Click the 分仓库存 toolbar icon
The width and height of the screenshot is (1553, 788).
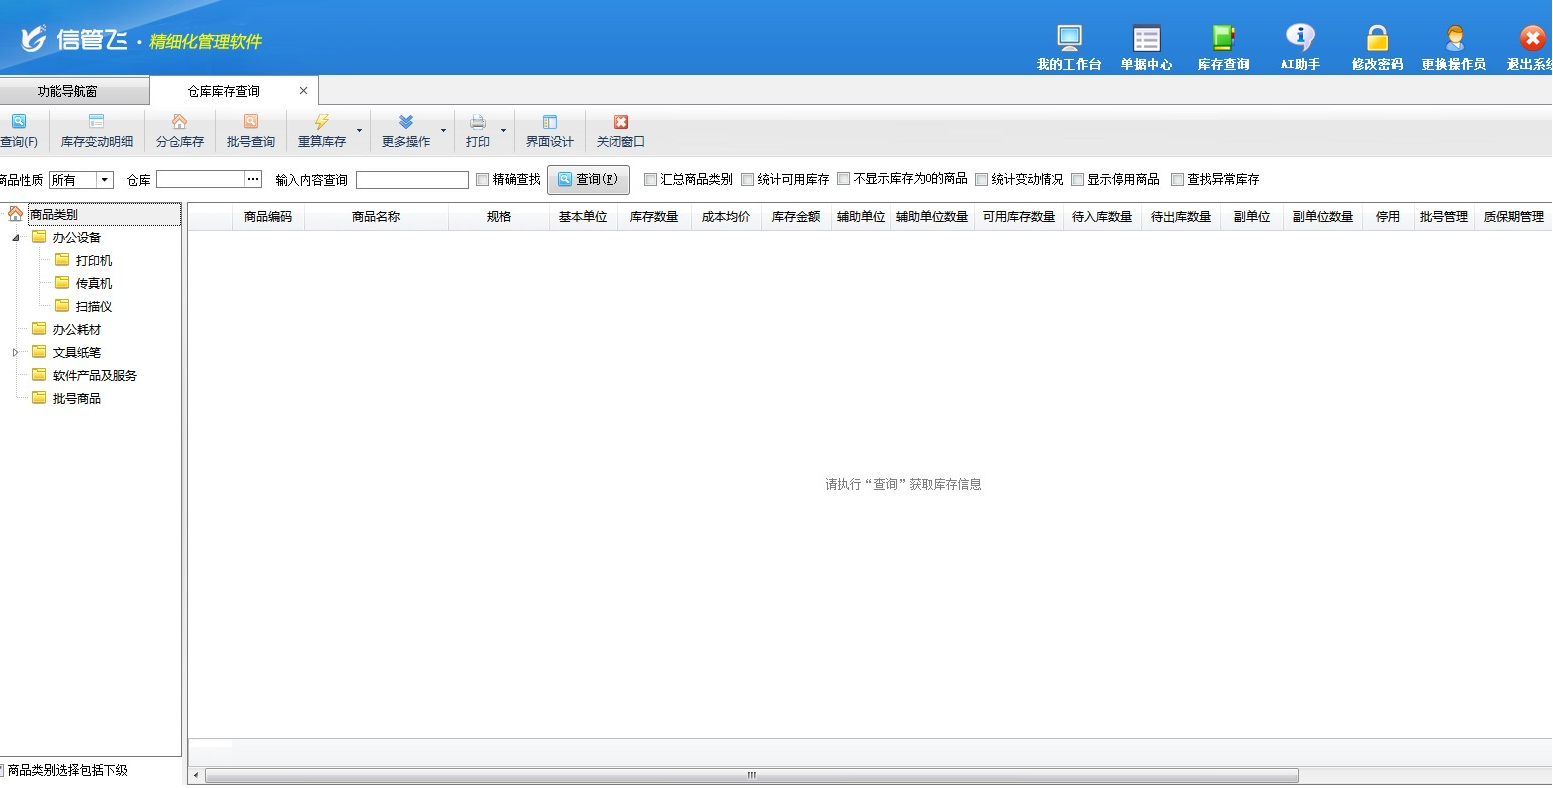click(x=180, y=130)
